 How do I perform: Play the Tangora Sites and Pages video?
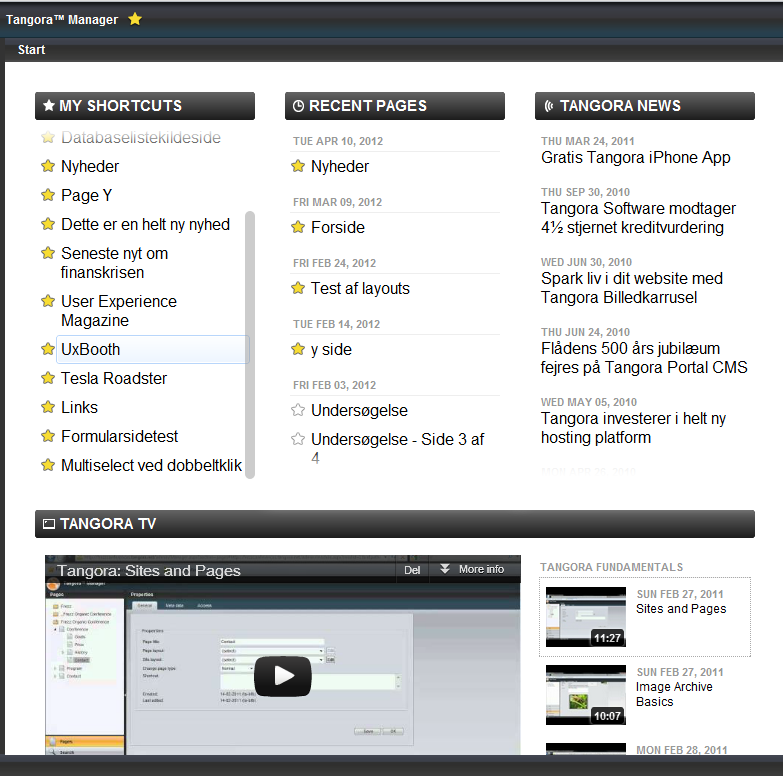coord(283,675)
